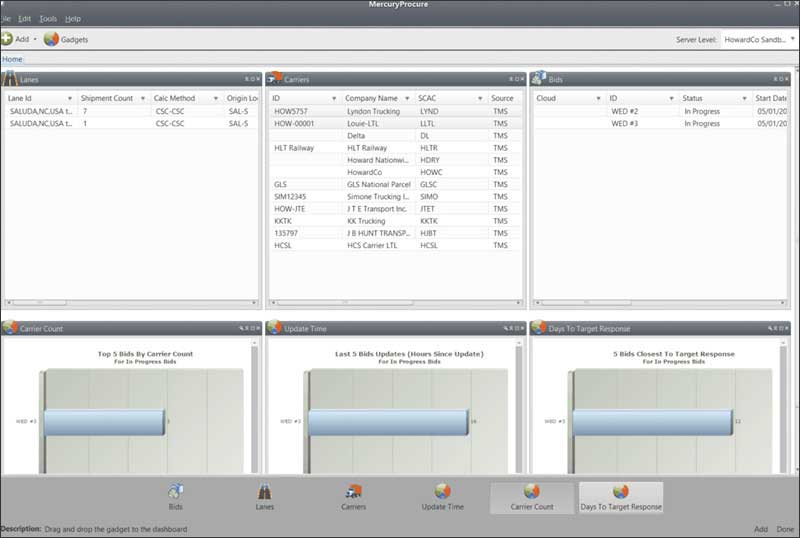Select the Louie-LTL carrier row
The width and height of the screenshot is (800, 538).
[396, 124]
